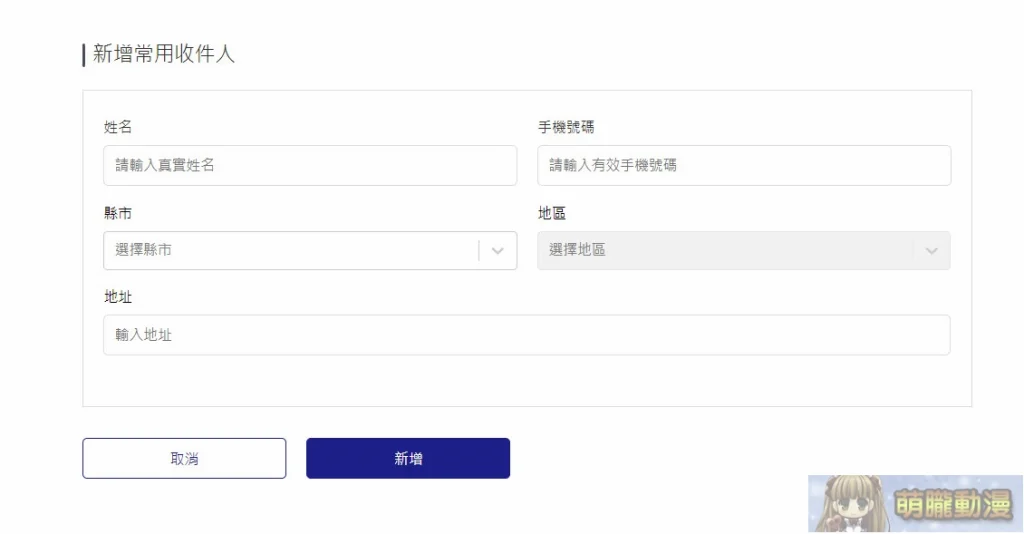Click the divider beside the 縣市 dropdown chevron
The image size is (1024, 534).
pos(479,251)
